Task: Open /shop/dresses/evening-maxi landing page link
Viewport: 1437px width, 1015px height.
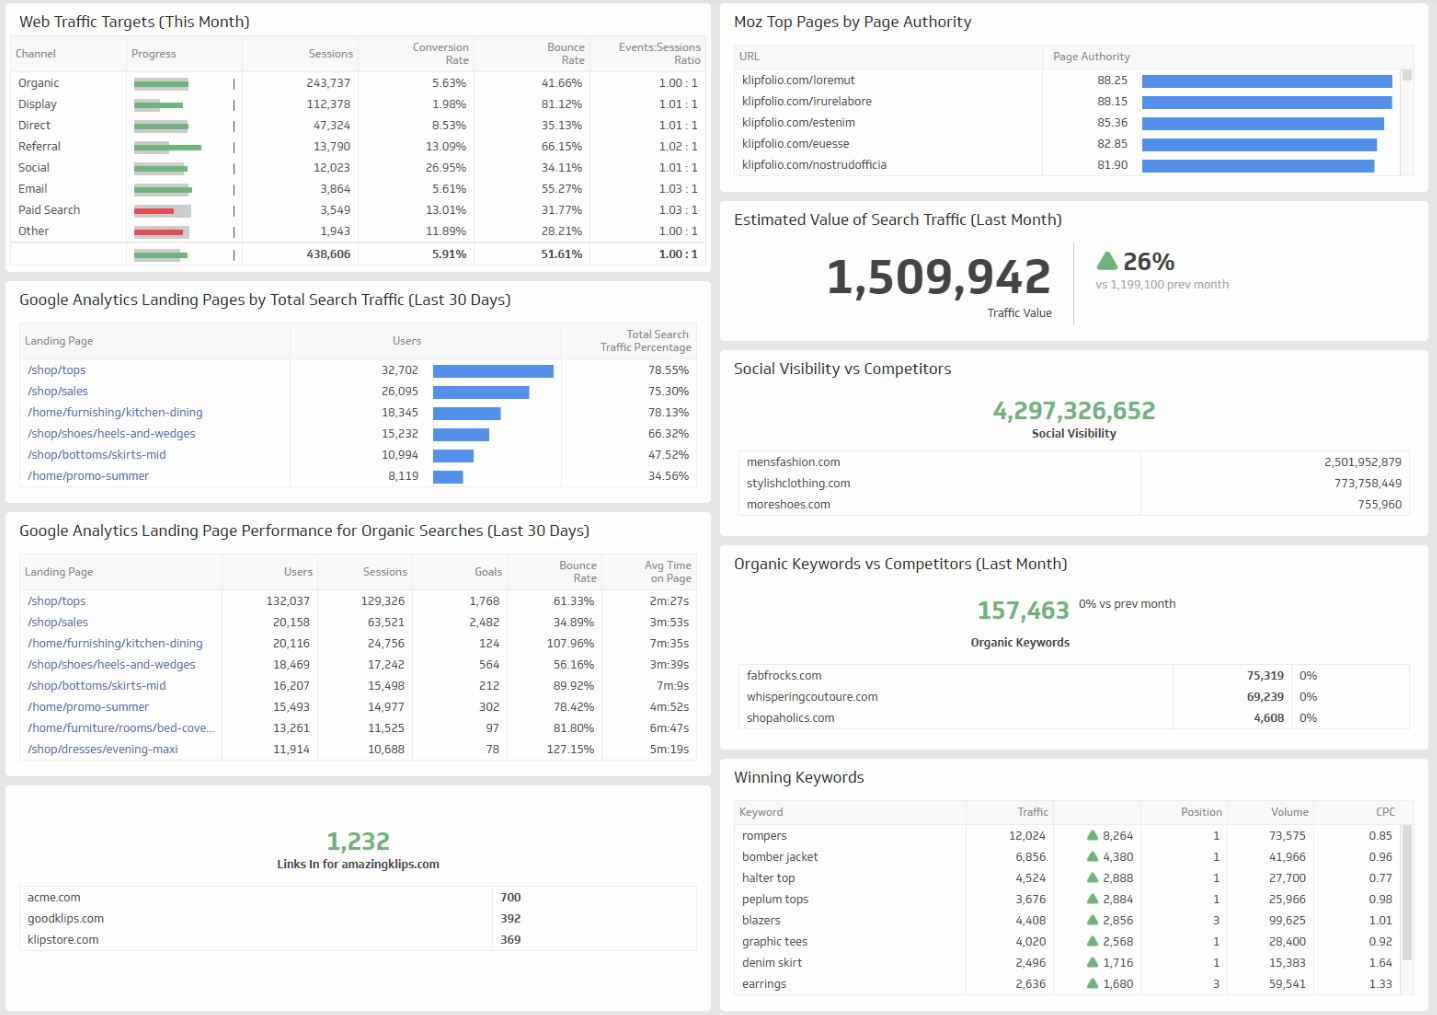Action: click(103, 749)
